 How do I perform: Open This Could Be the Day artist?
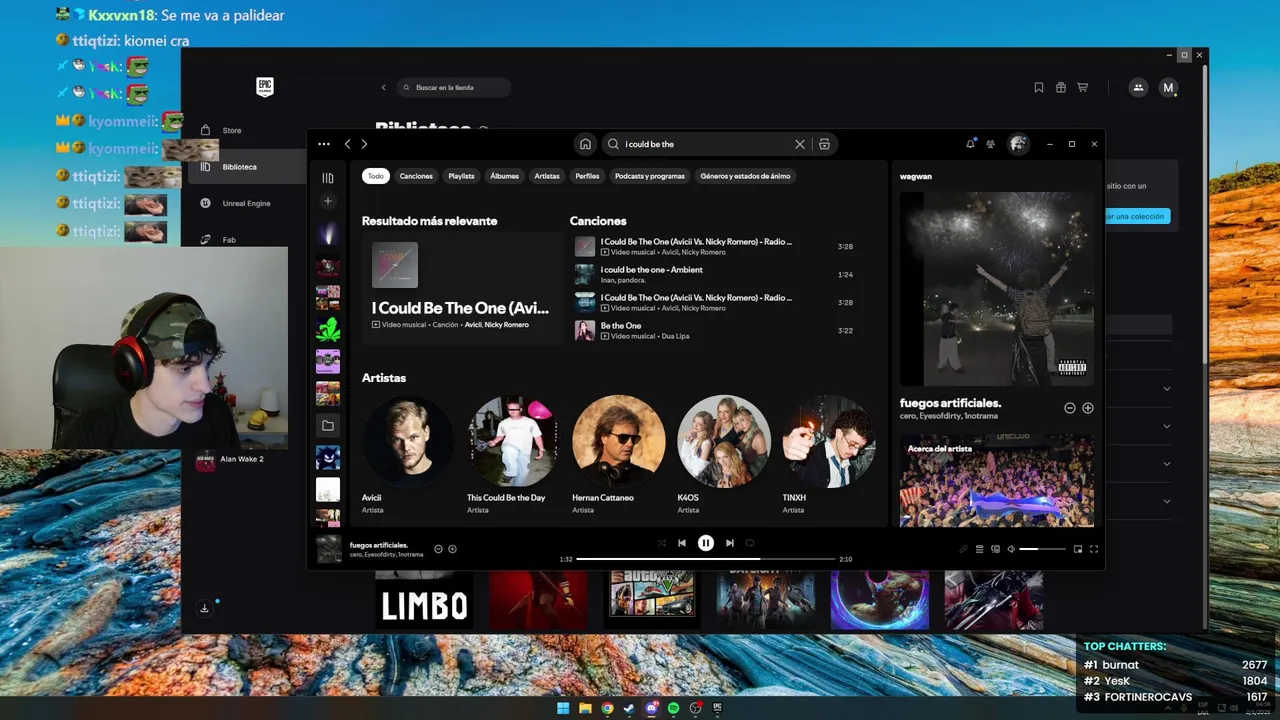coord(513,455)
